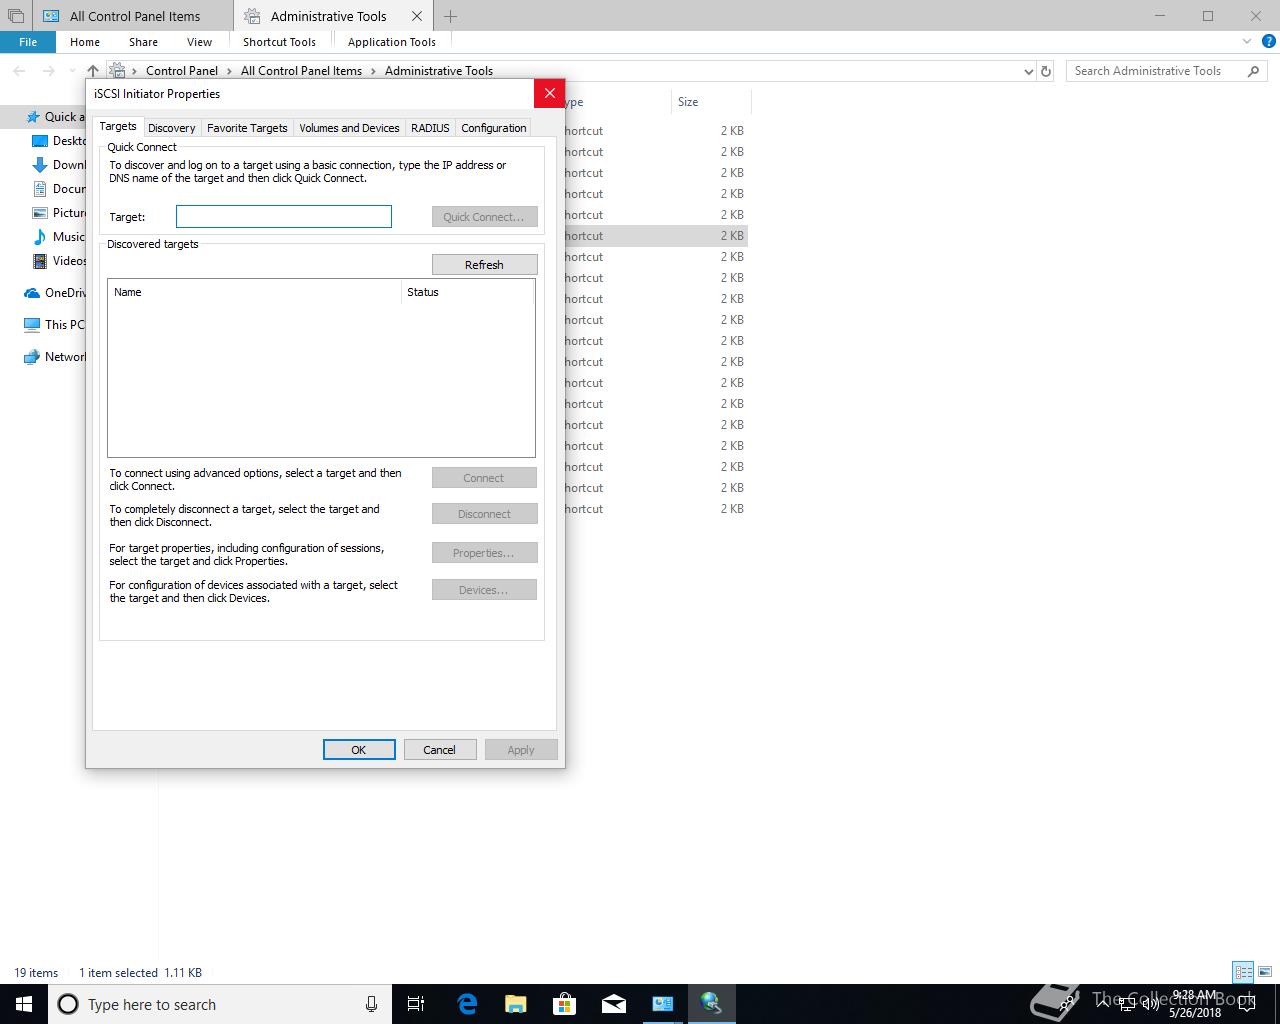Click the Cortana microphone icon
Image resolution: width=1280 pixels, height=1024 pixels.
coord(371,1004)
